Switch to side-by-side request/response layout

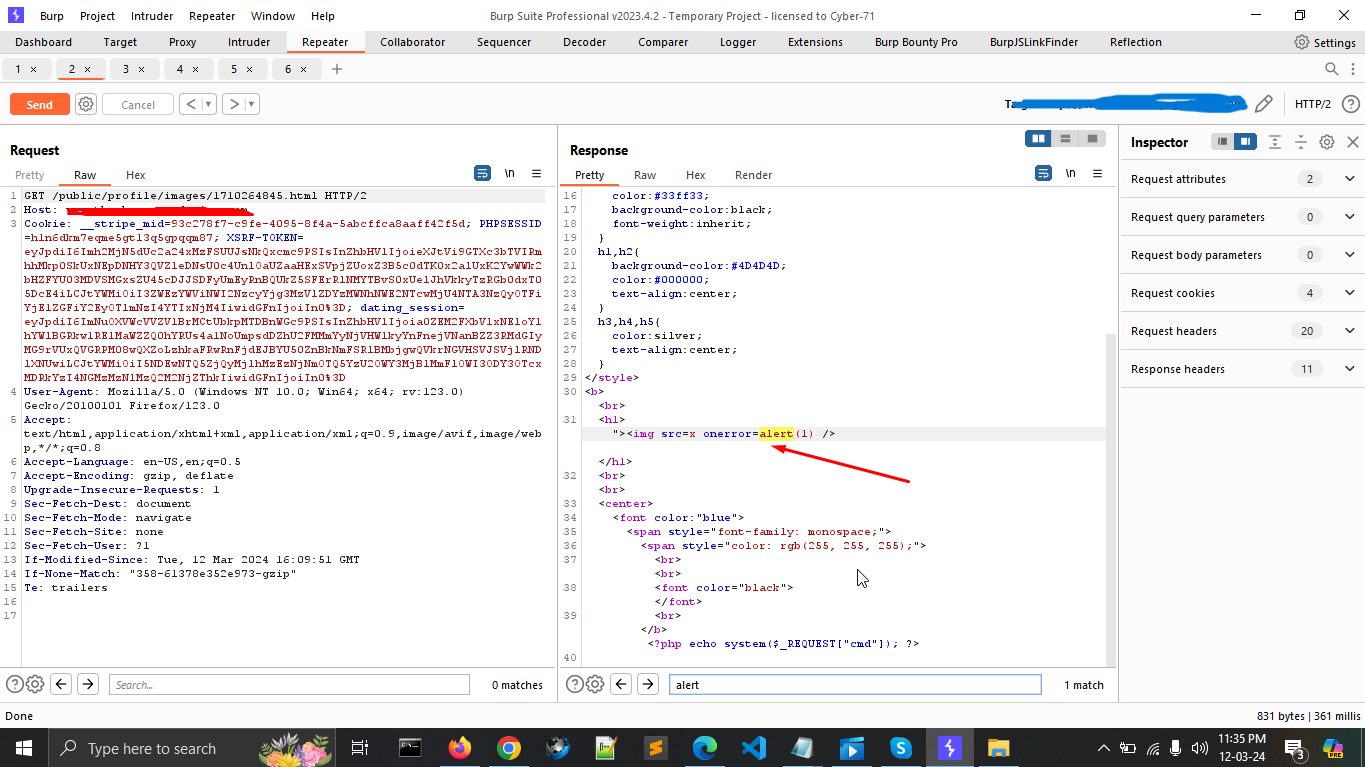click(1039, 139)
